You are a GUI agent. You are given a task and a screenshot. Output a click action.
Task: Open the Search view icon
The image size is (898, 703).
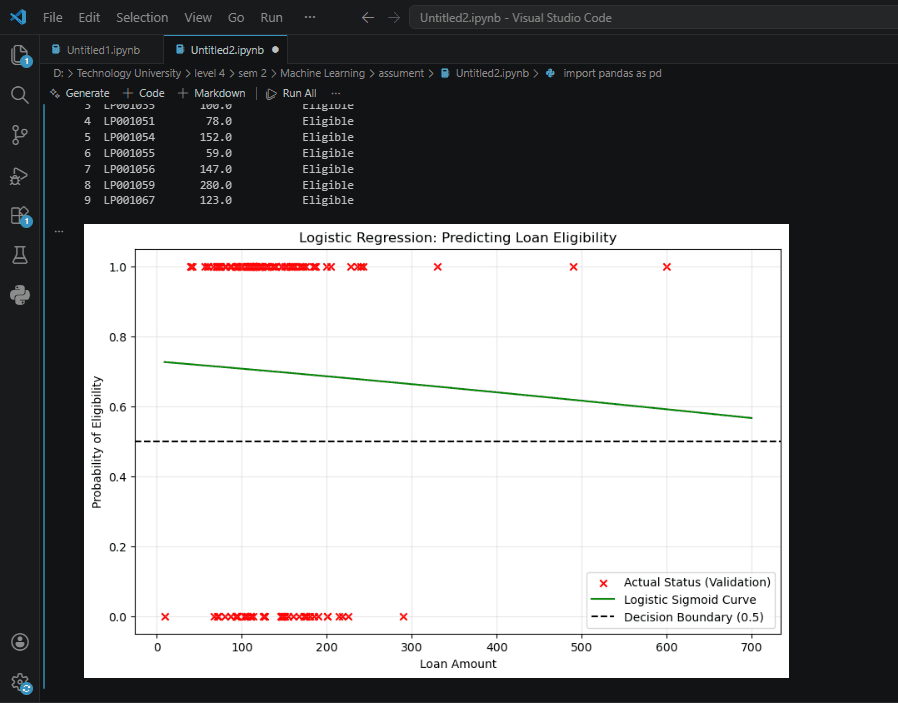coord(20,95)
